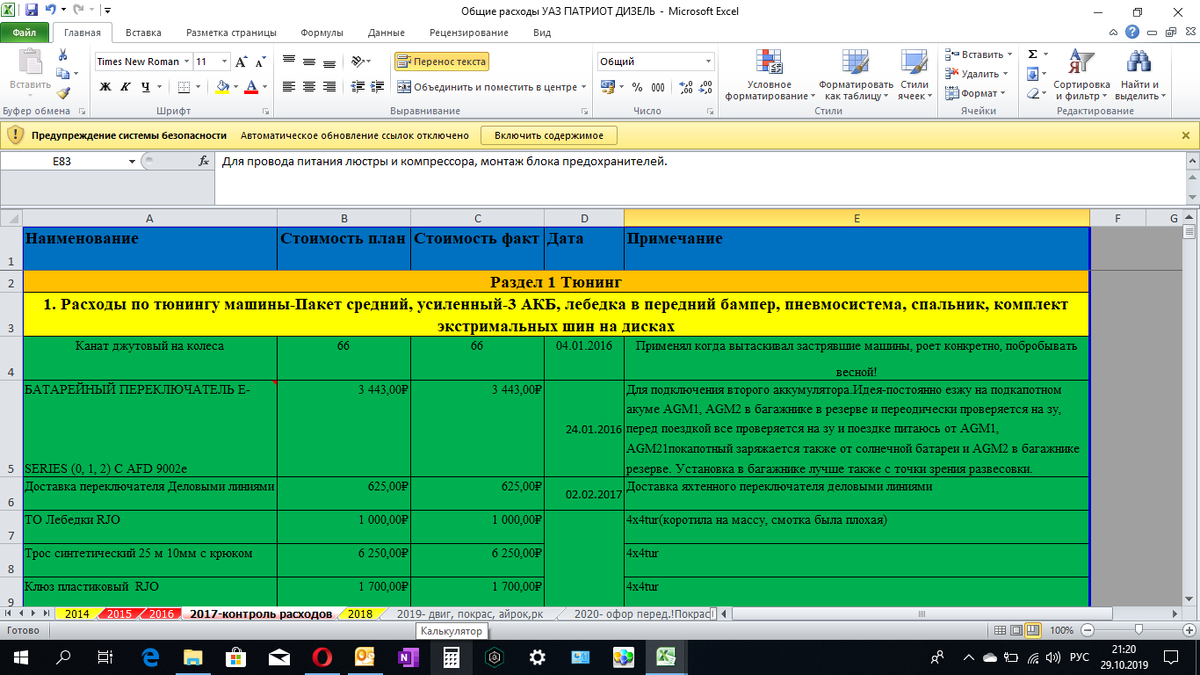Apply italic with the К button
The image size is (1200, 675).
pos(125,86)
